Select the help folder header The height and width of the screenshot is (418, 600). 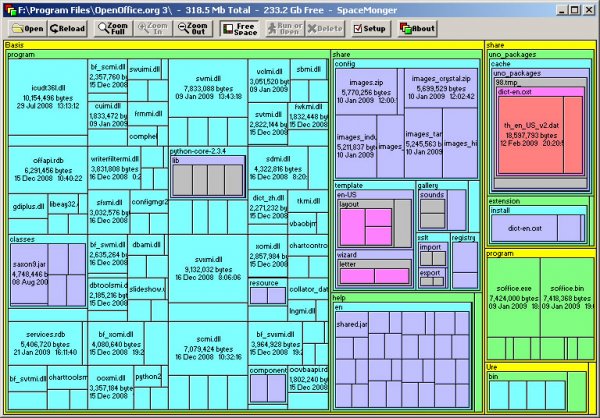339,298
